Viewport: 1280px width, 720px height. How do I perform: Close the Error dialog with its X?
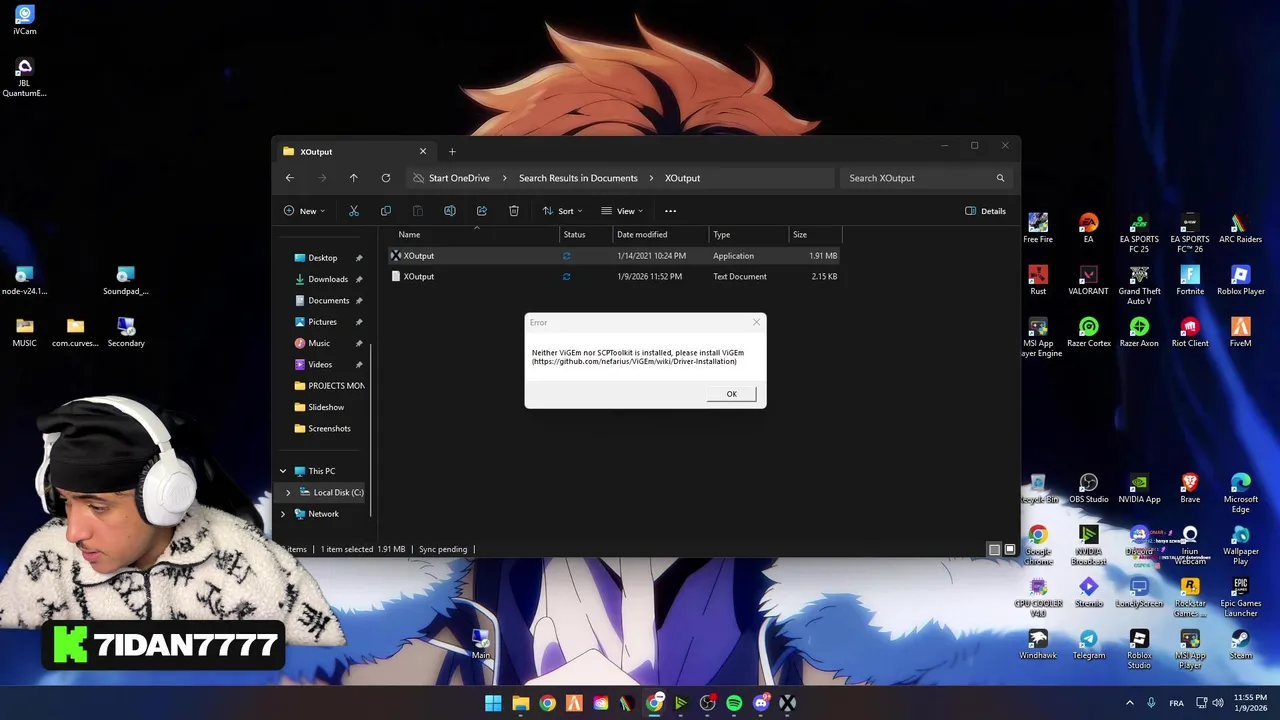click(756, 322)
